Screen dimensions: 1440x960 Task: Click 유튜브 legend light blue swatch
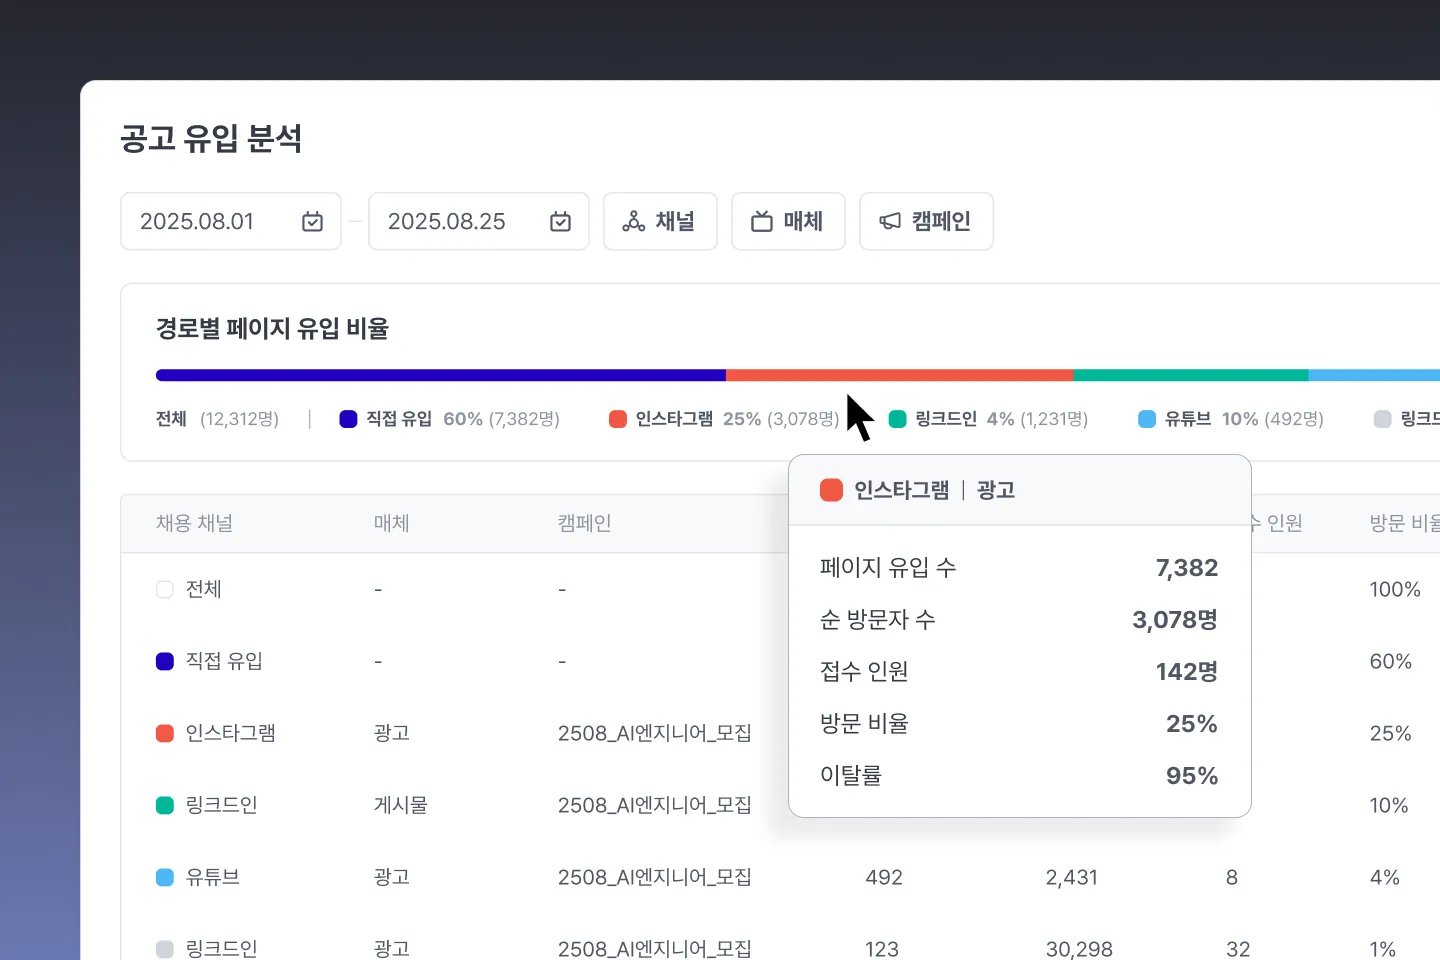click(x=1147, y=419)
